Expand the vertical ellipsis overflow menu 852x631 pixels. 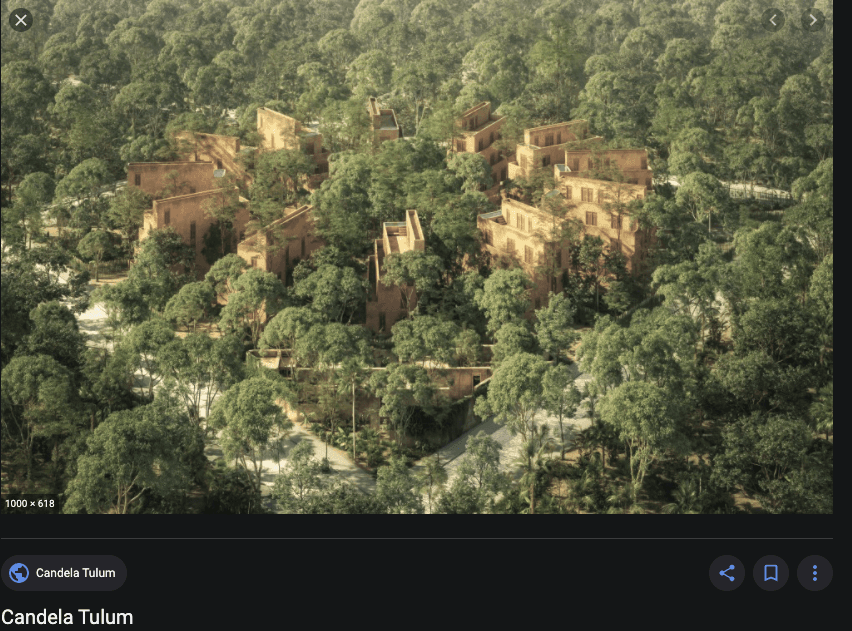[x=815, y=573]
